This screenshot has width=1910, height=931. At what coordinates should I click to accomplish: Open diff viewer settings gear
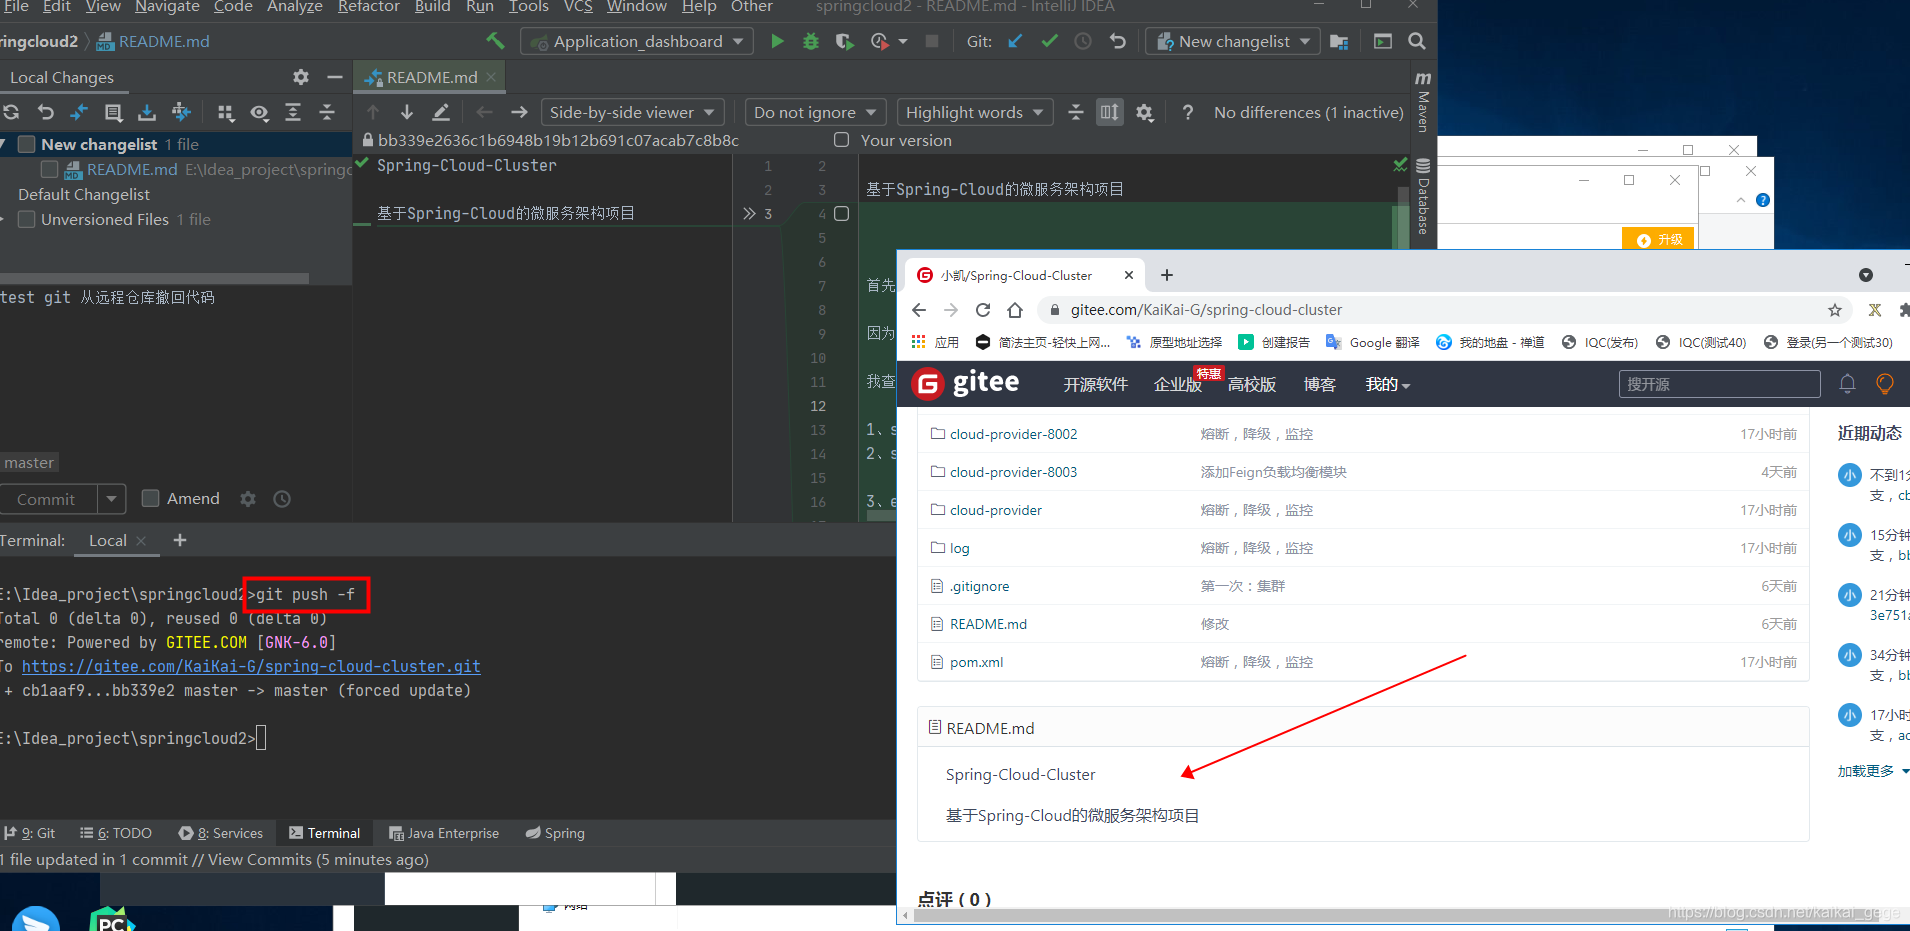click(x=1145, y=112)
